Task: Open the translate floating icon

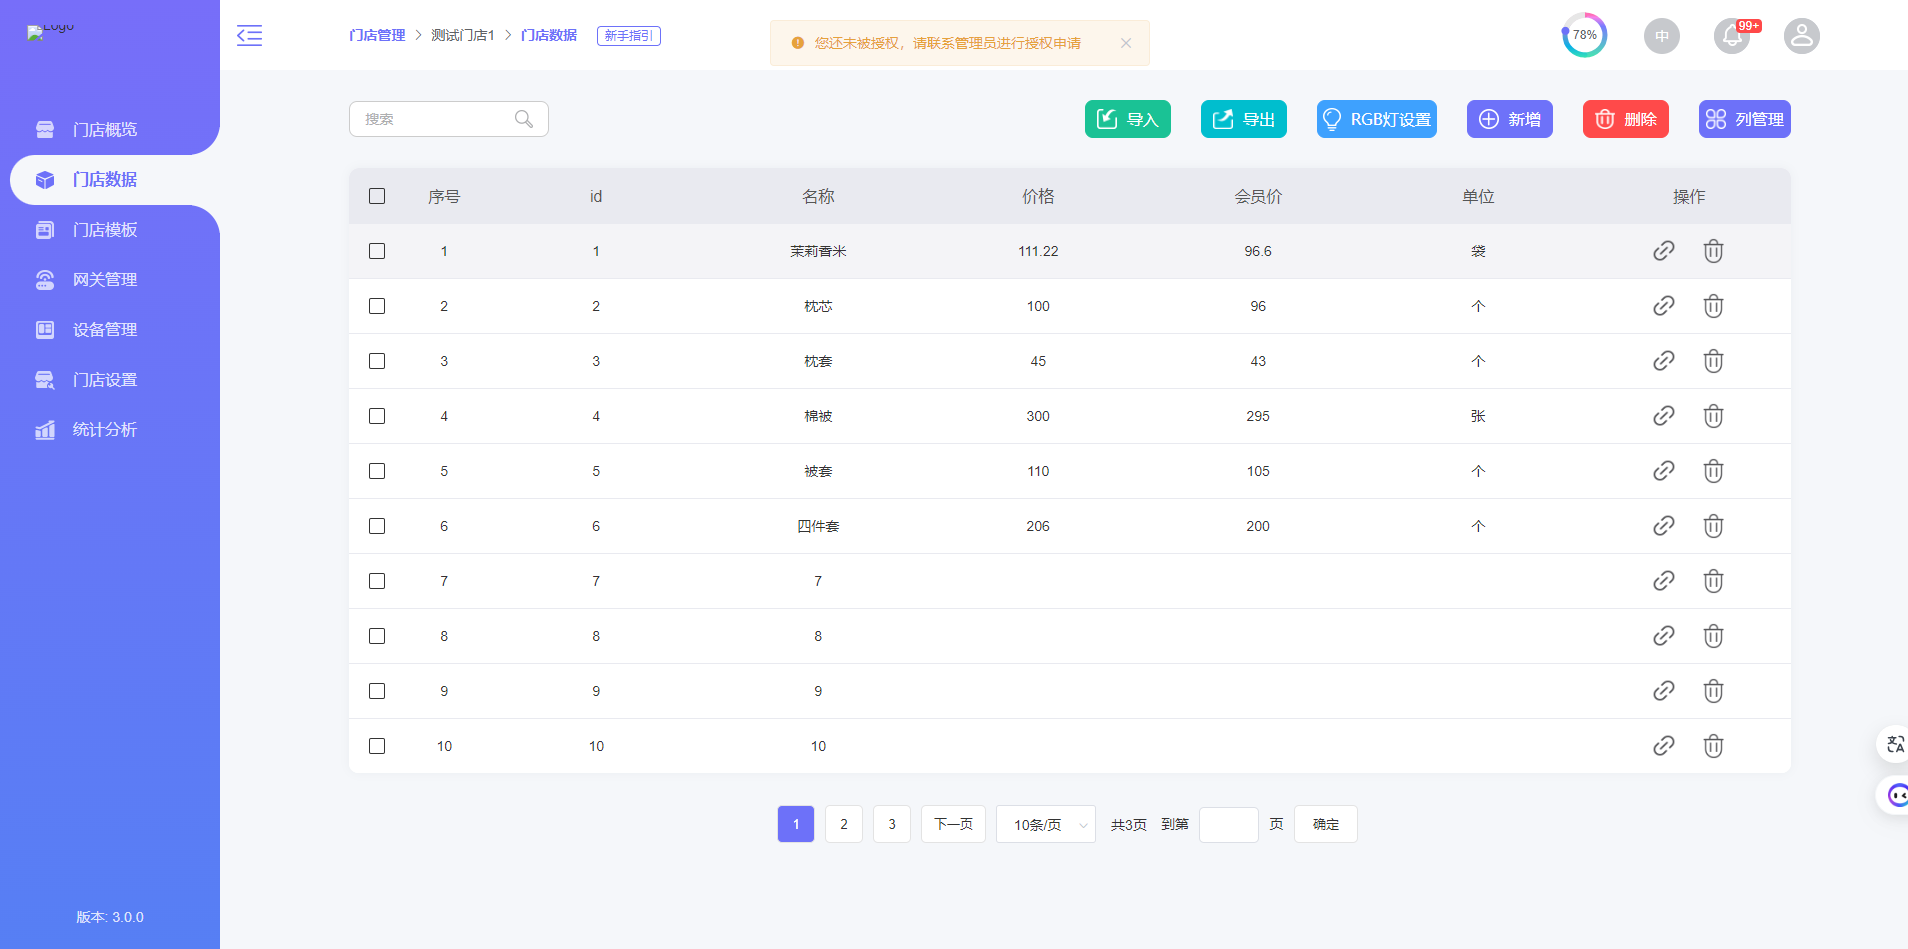Action: pos(1894,744)
